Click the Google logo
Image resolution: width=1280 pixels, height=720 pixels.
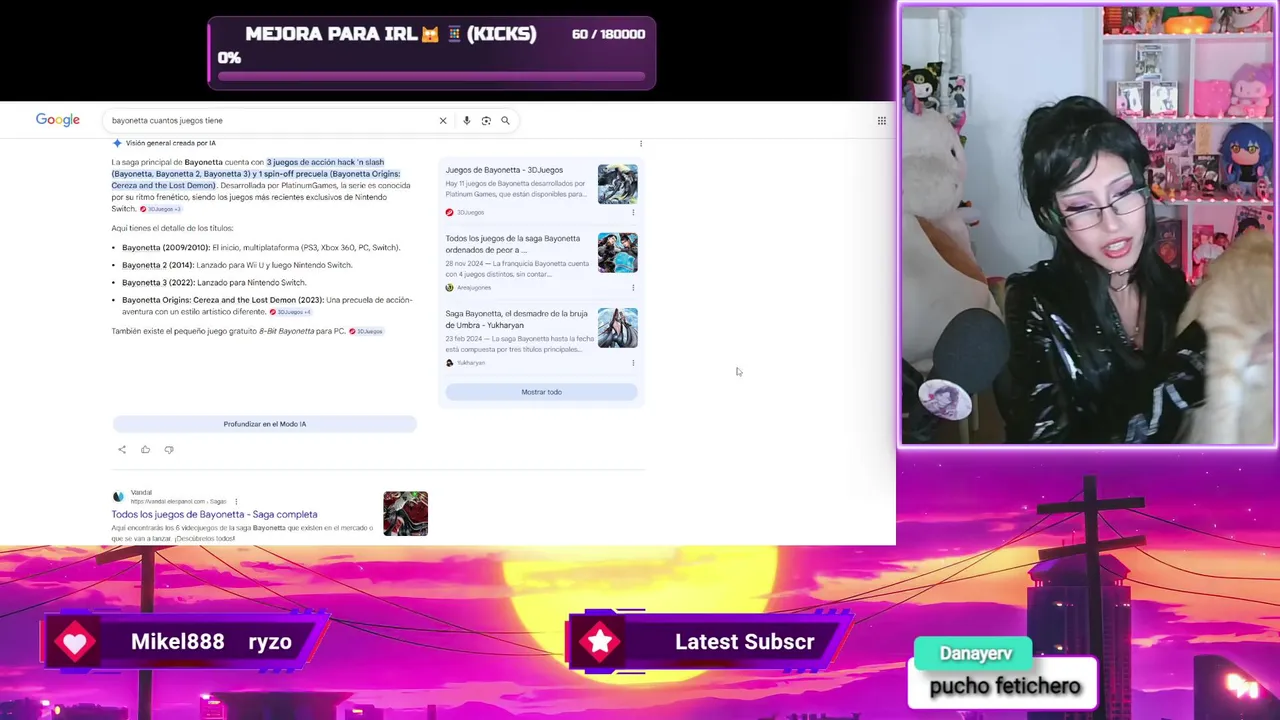click(x=58, y=120)
